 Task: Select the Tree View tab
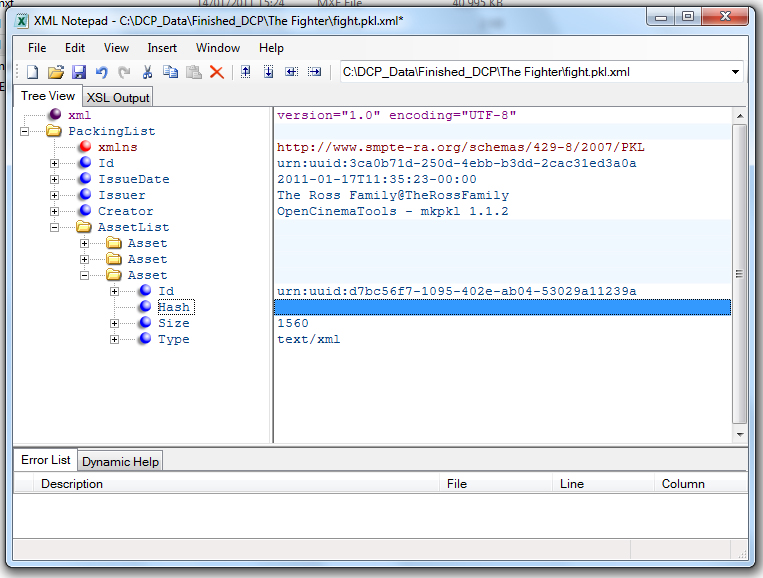pos(48,96)
